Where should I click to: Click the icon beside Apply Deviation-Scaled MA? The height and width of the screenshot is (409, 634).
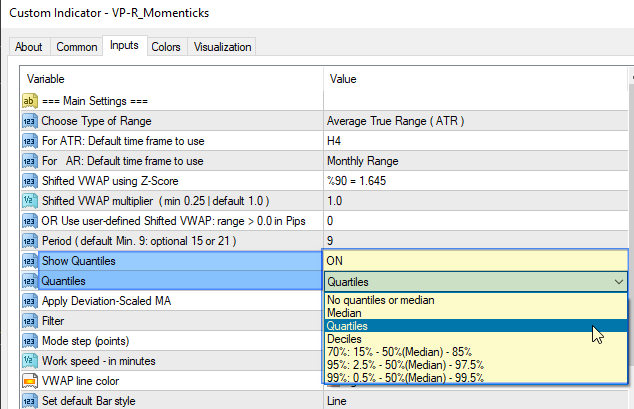point(29,301)
